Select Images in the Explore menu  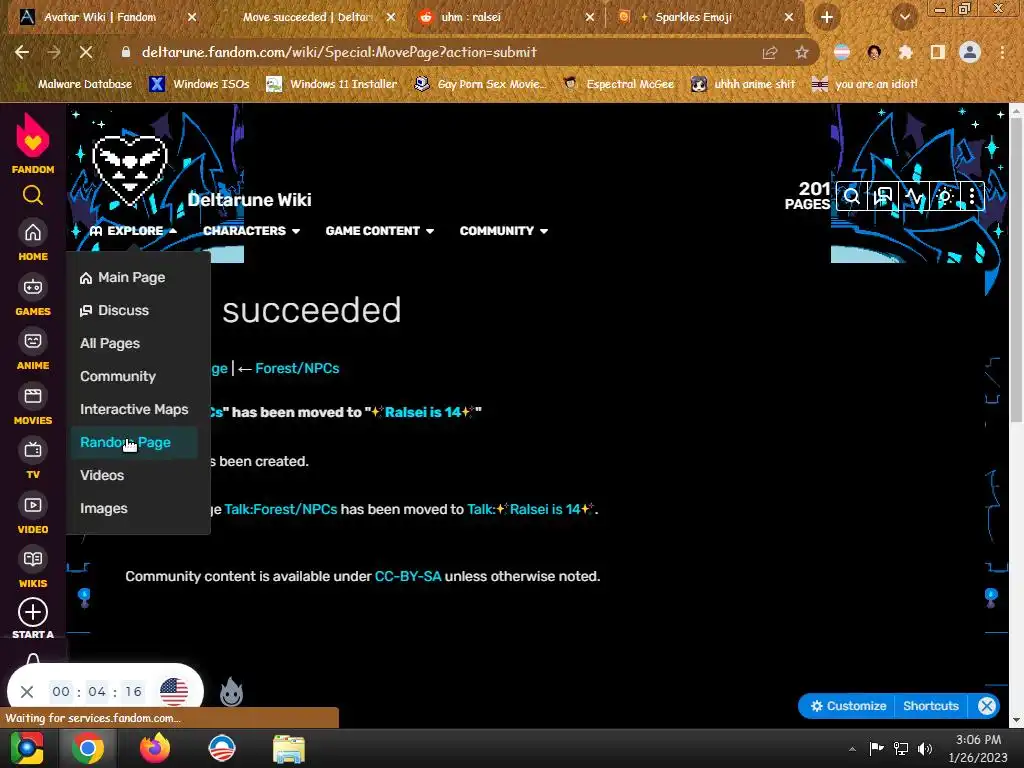[x=103, y=508]
